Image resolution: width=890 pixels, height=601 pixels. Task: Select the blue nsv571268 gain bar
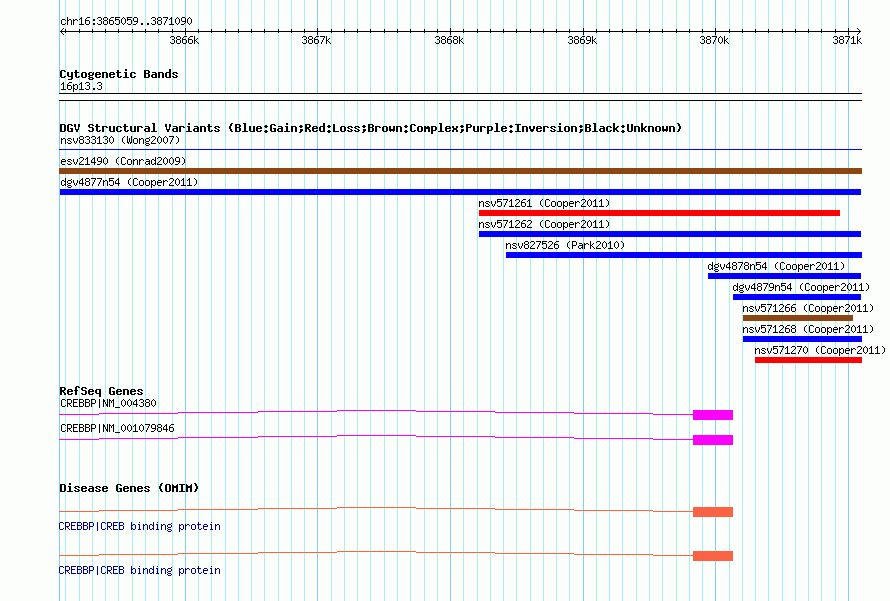(802, 339)
